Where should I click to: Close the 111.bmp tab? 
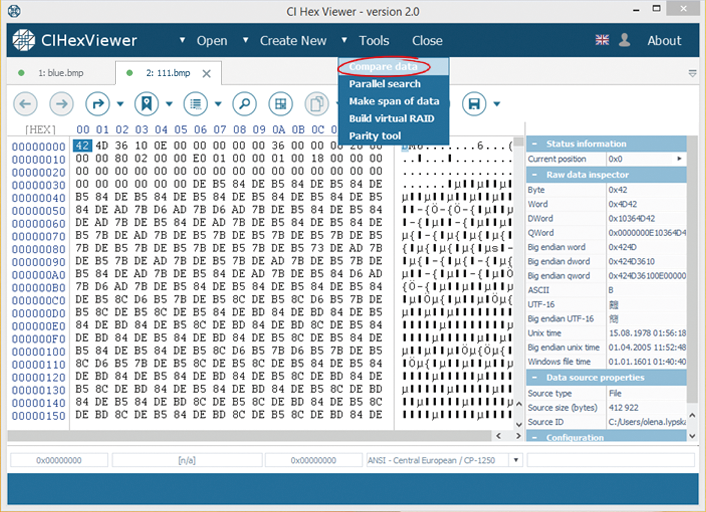206,73
